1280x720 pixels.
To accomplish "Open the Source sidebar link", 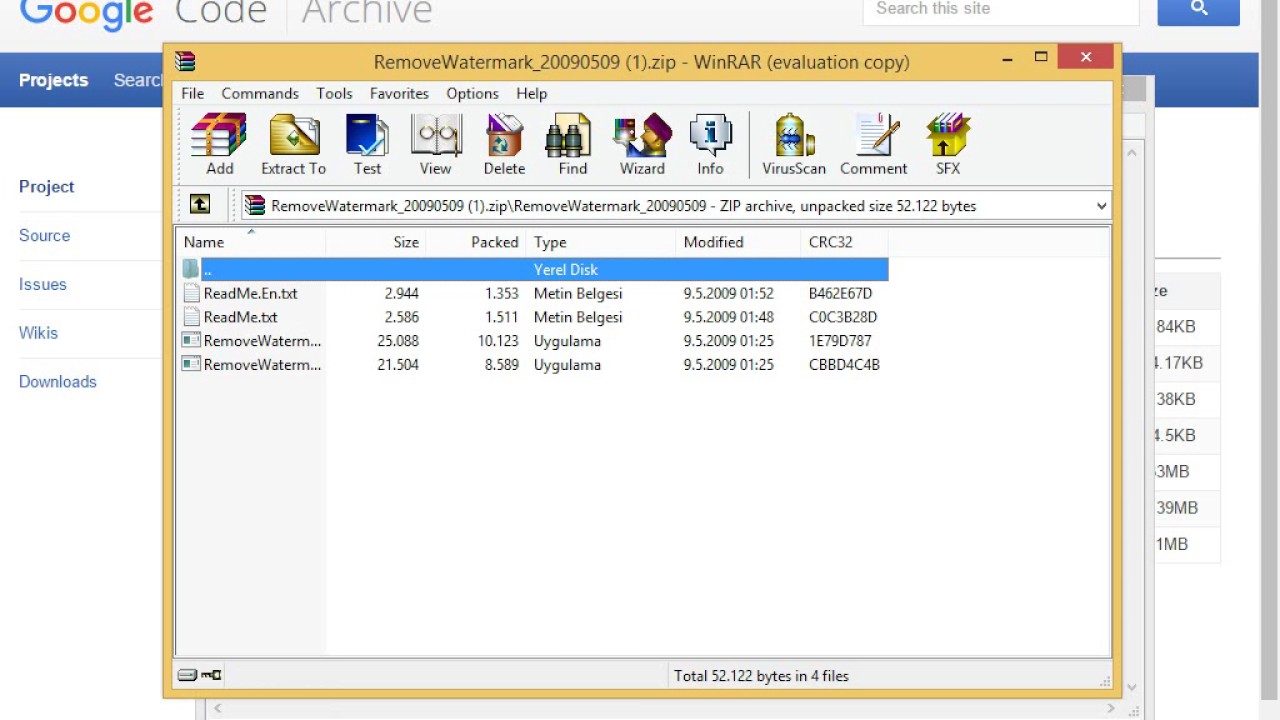I will 44,236.
